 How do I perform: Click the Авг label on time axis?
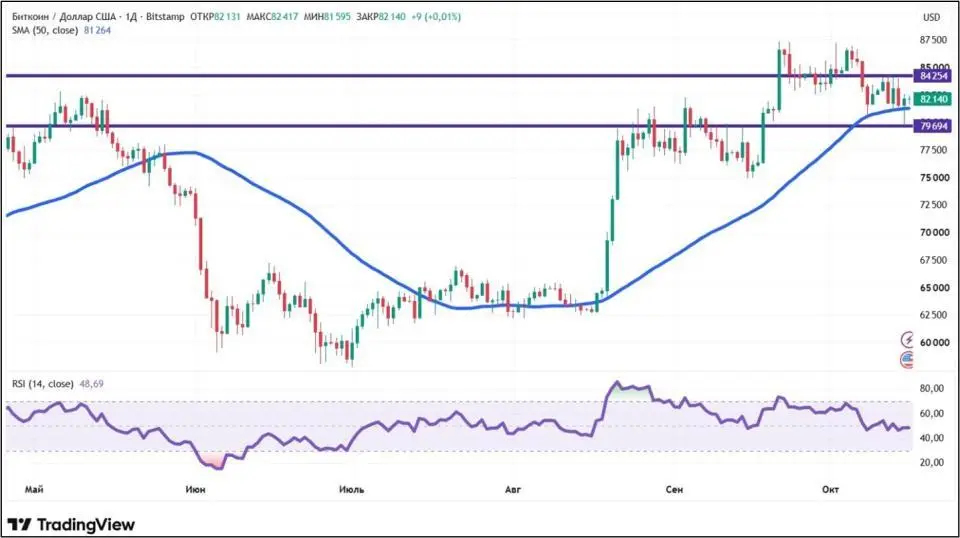point(513,490)
